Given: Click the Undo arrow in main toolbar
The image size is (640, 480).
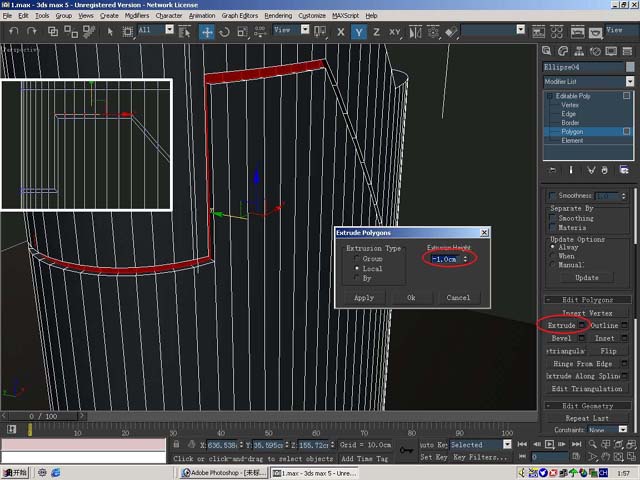Looking at the screenshot, I should point(13,32).
